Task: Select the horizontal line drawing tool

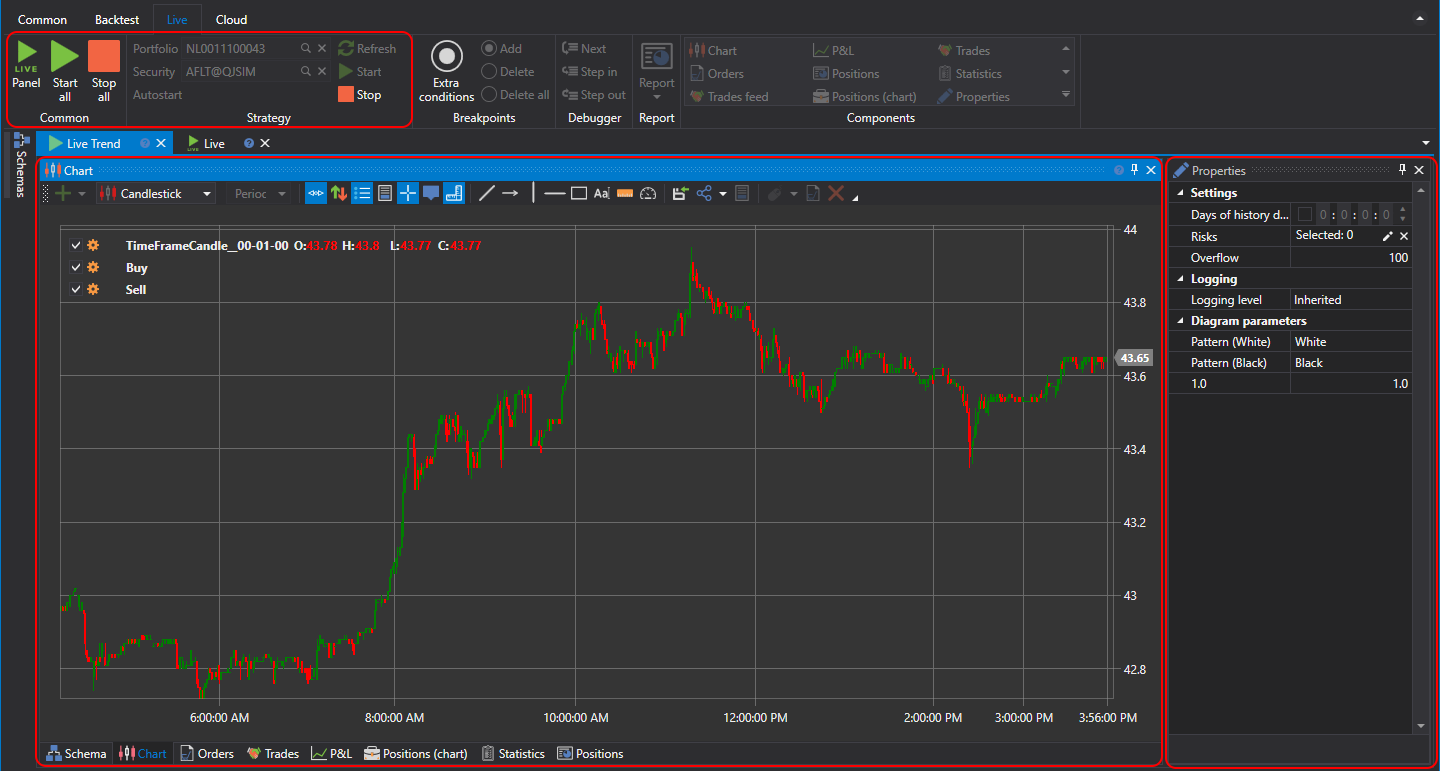Action: tap(555, 194)
